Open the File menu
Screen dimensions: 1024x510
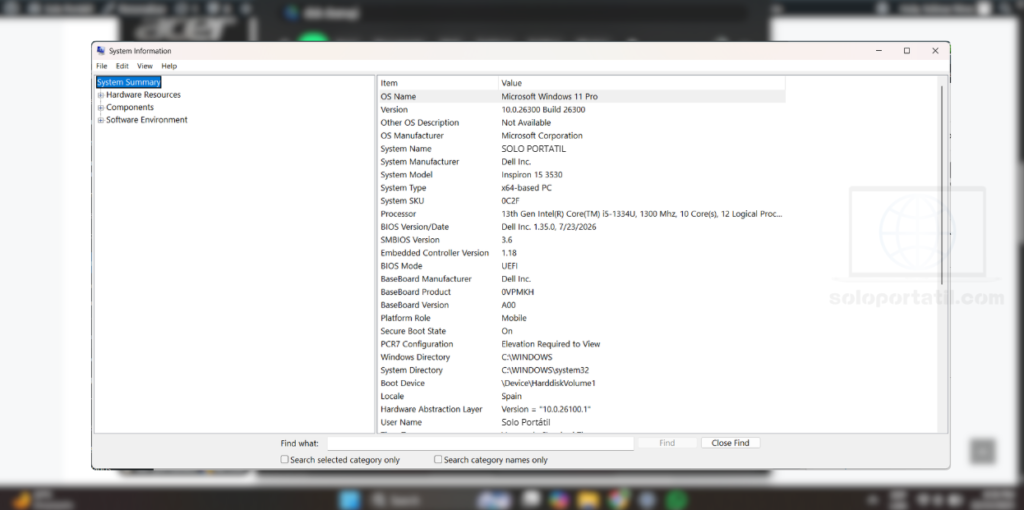pos(102,66)
